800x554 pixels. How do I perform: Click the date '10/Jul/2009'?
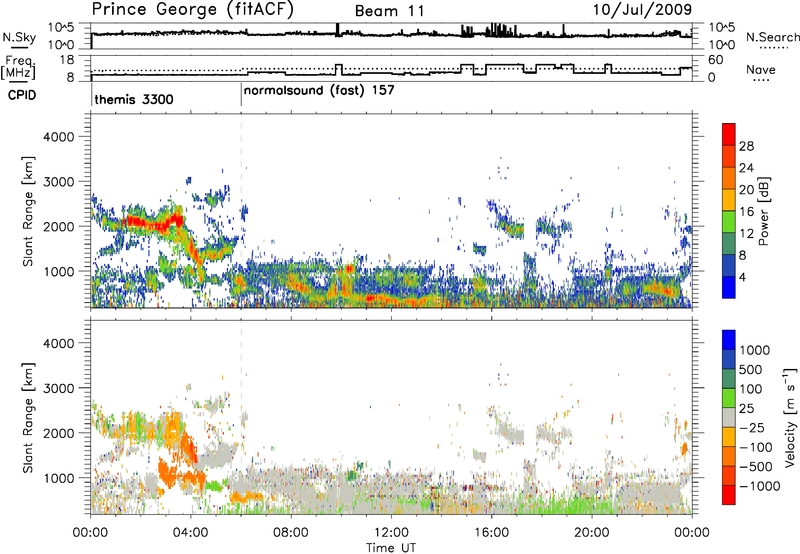(x=642, y=10)
